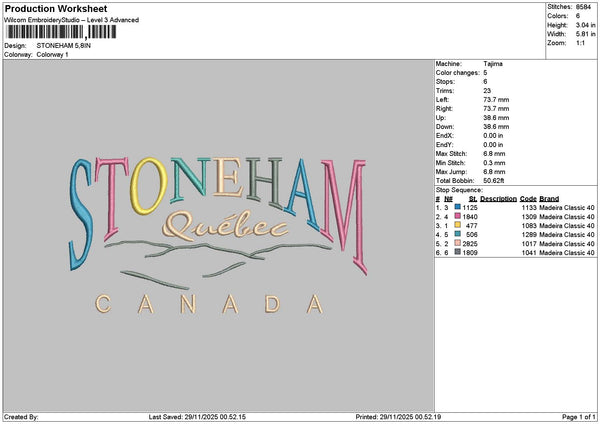
Task: Click the Width value '5.81 in'
Action: [585, 34]
